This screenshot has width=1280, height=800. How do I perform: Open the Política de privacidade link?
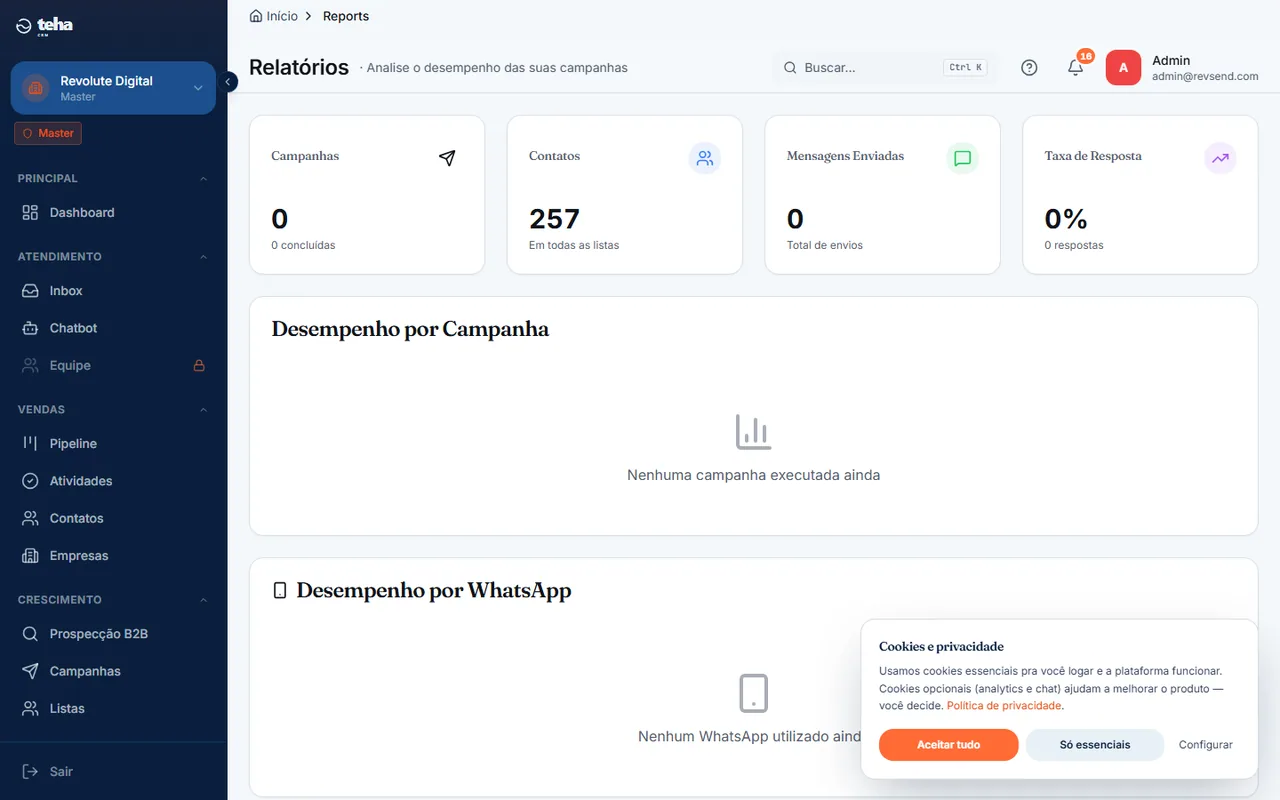coord(1004,705)
